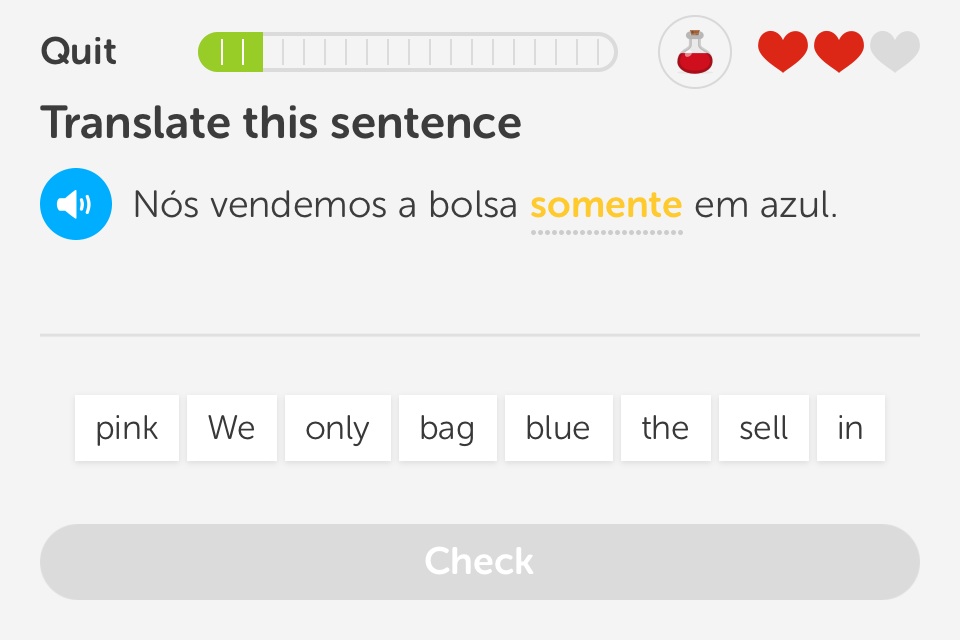This screenshot has width=960, height=640.
Task: Tap the "bag" word tile
Action: pos(447,428)
